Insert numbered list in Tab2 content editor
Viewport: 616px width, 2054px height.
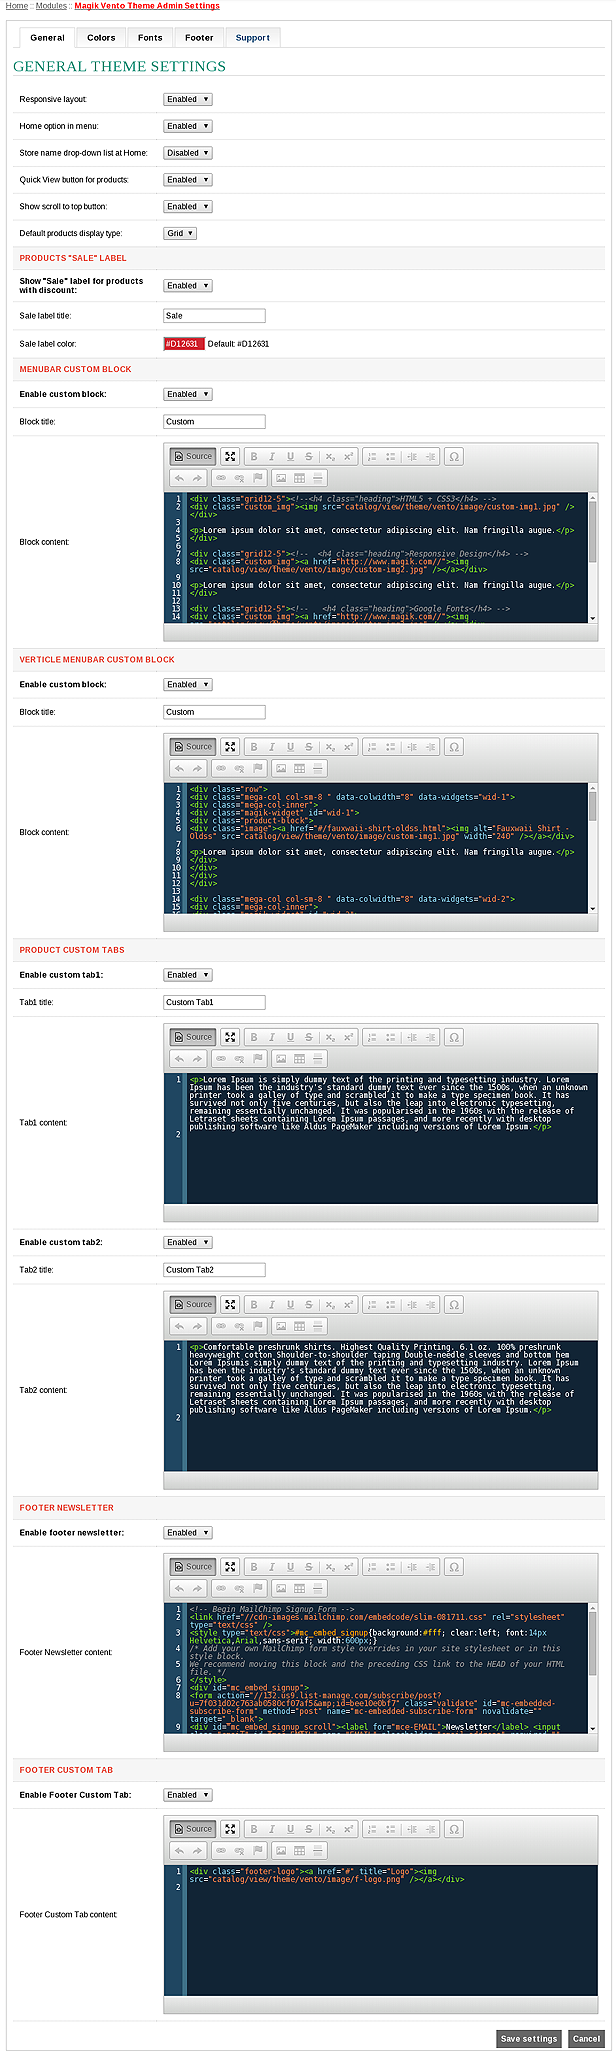[x=372, y=1304]
